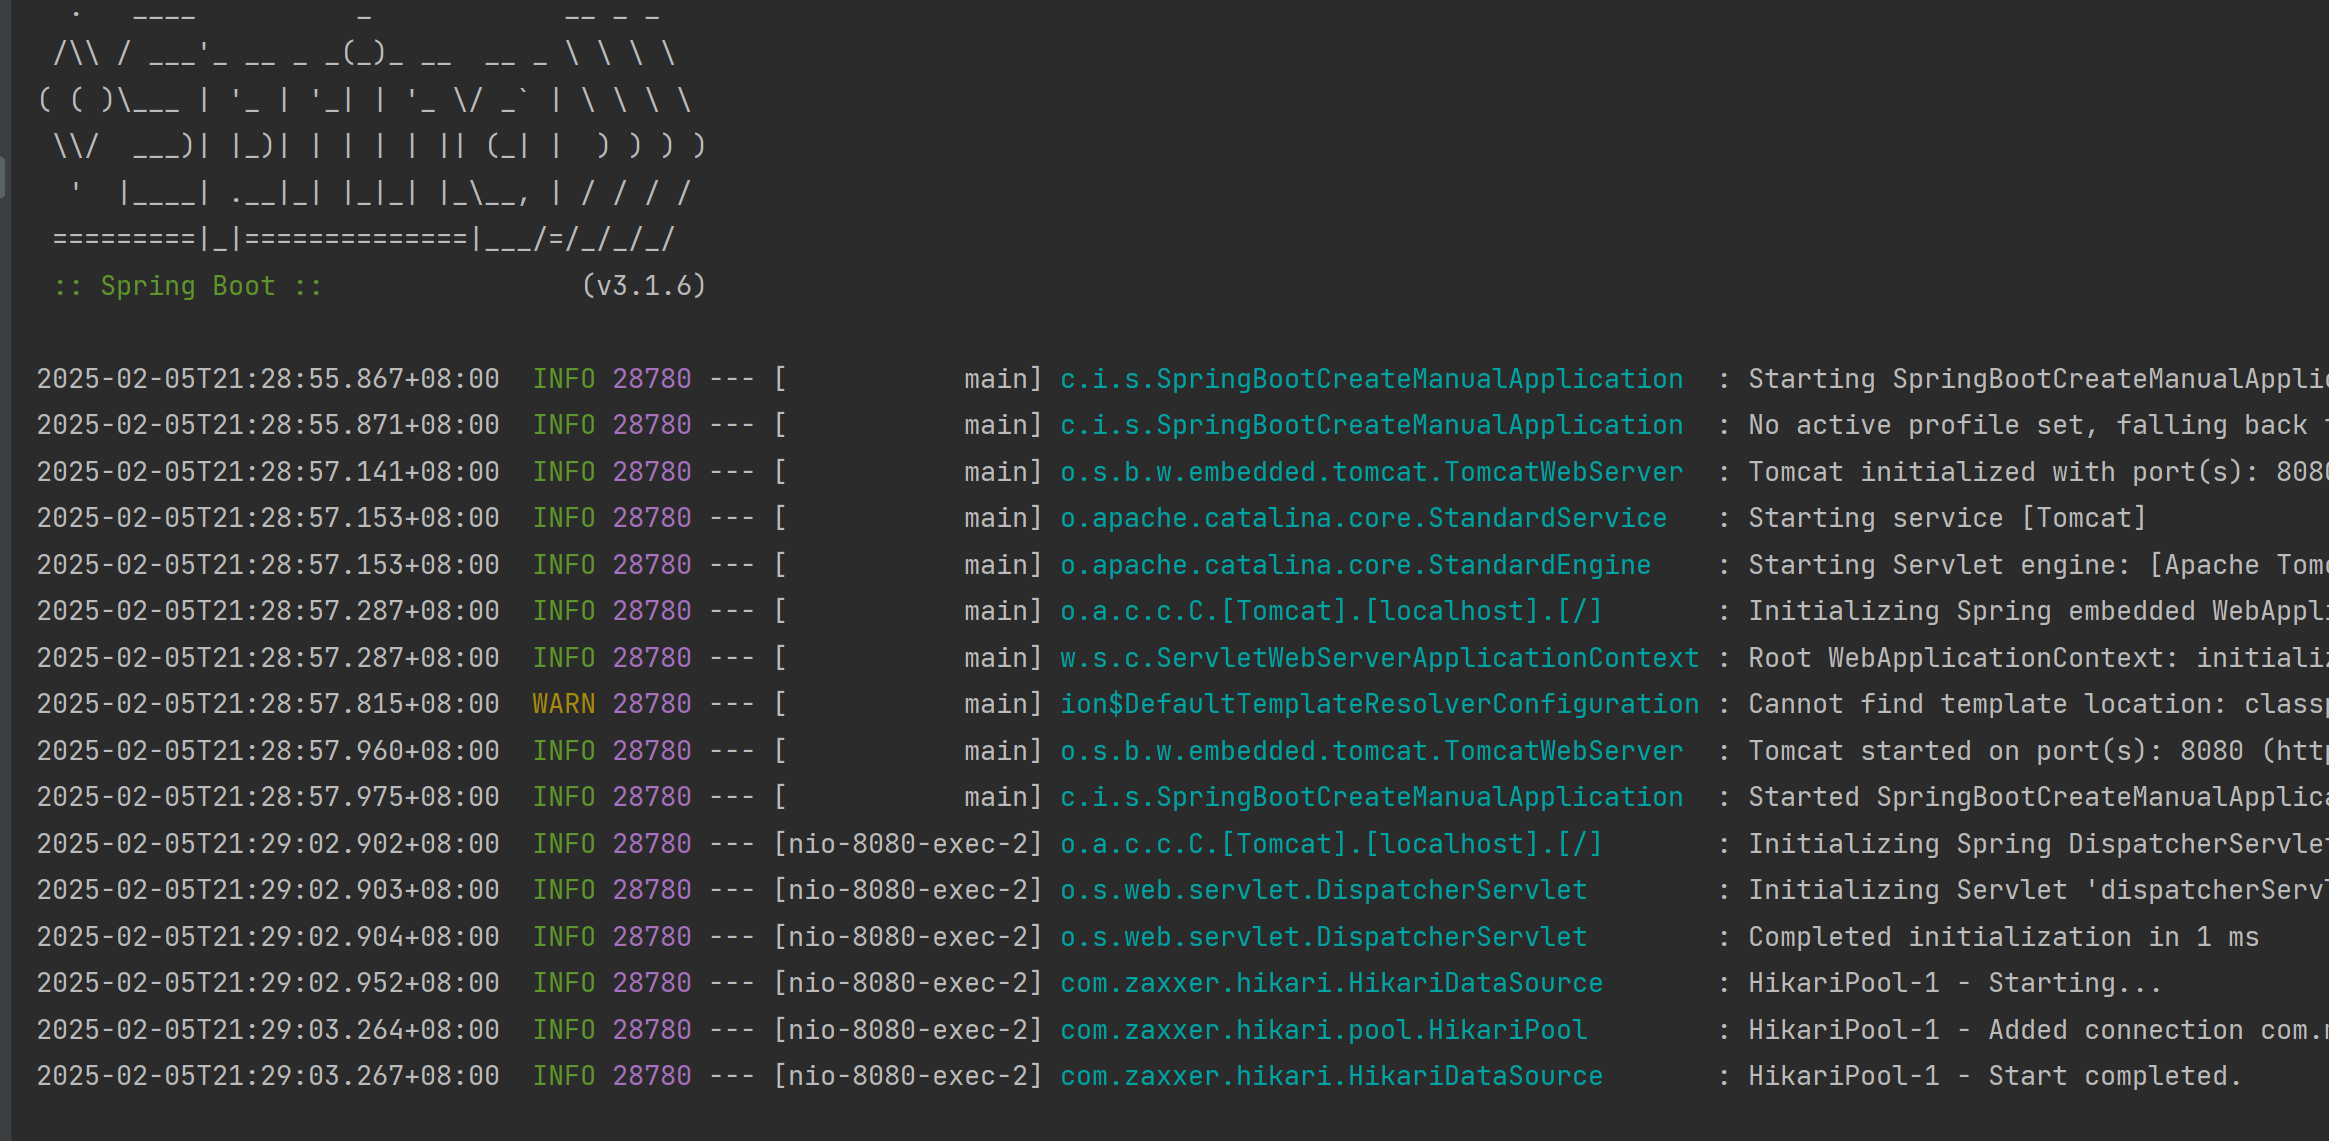This screenshot has width=2329, height=1141.
Task: Click message 'Tomcat started on port(s): 8080'
Action: tap(1995, 751)
